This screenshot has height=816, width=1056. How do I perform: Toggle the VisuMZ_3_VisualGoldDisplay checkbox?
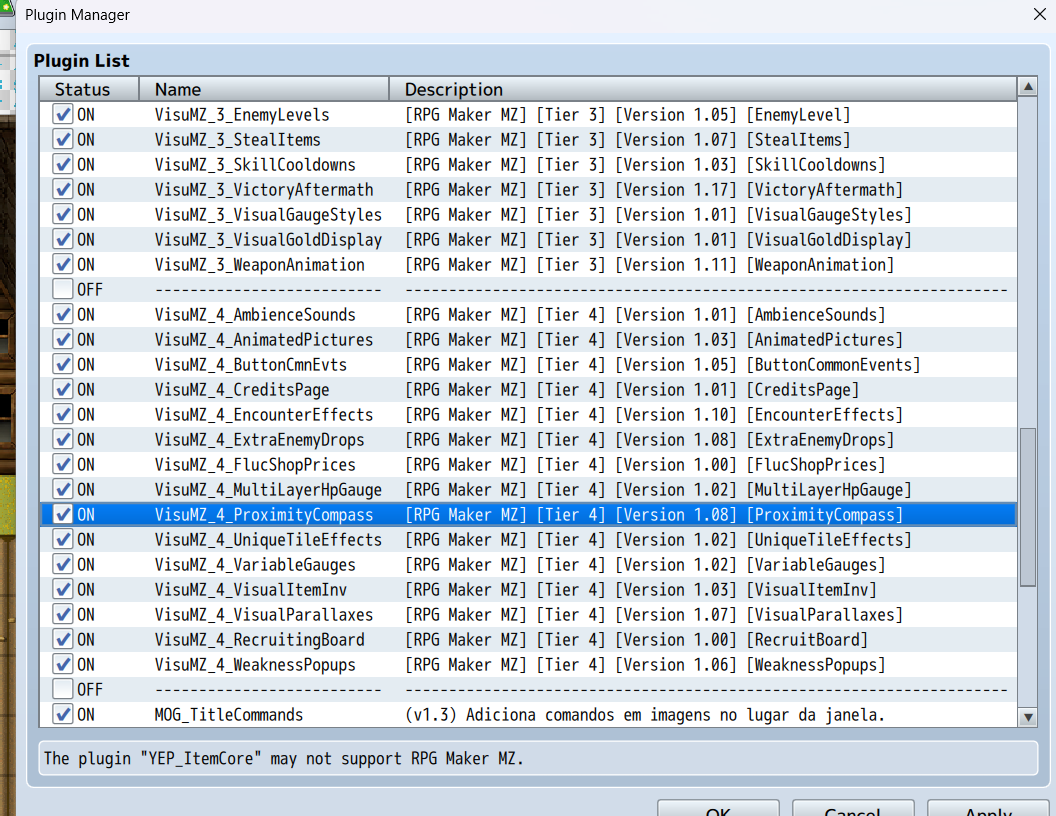click(63, 240)
